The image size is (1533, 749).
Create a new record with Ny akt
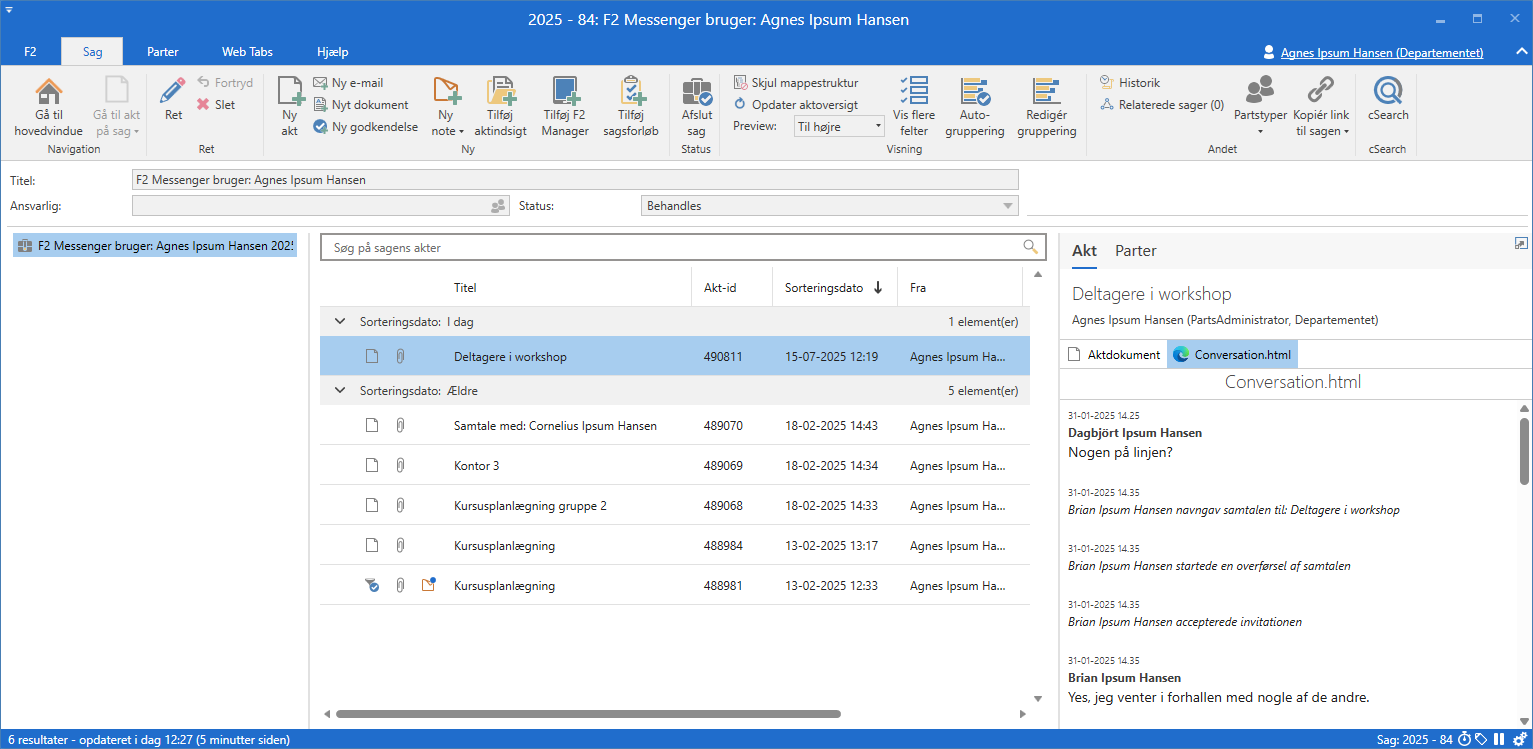tap(290, 92)
